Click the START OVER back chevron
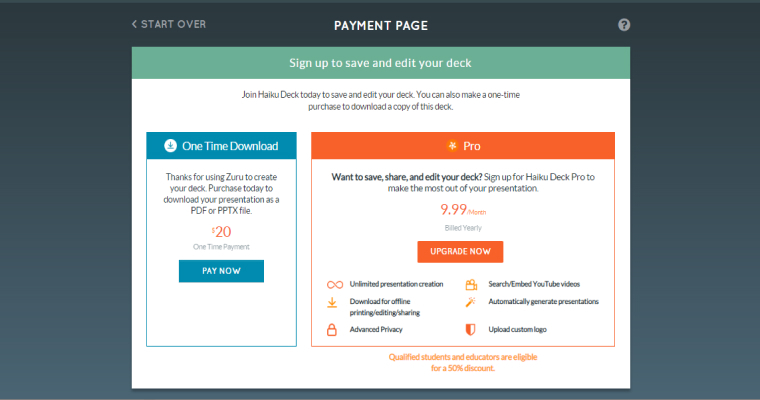This screenshot has width=760, height=400. point(134,24)
